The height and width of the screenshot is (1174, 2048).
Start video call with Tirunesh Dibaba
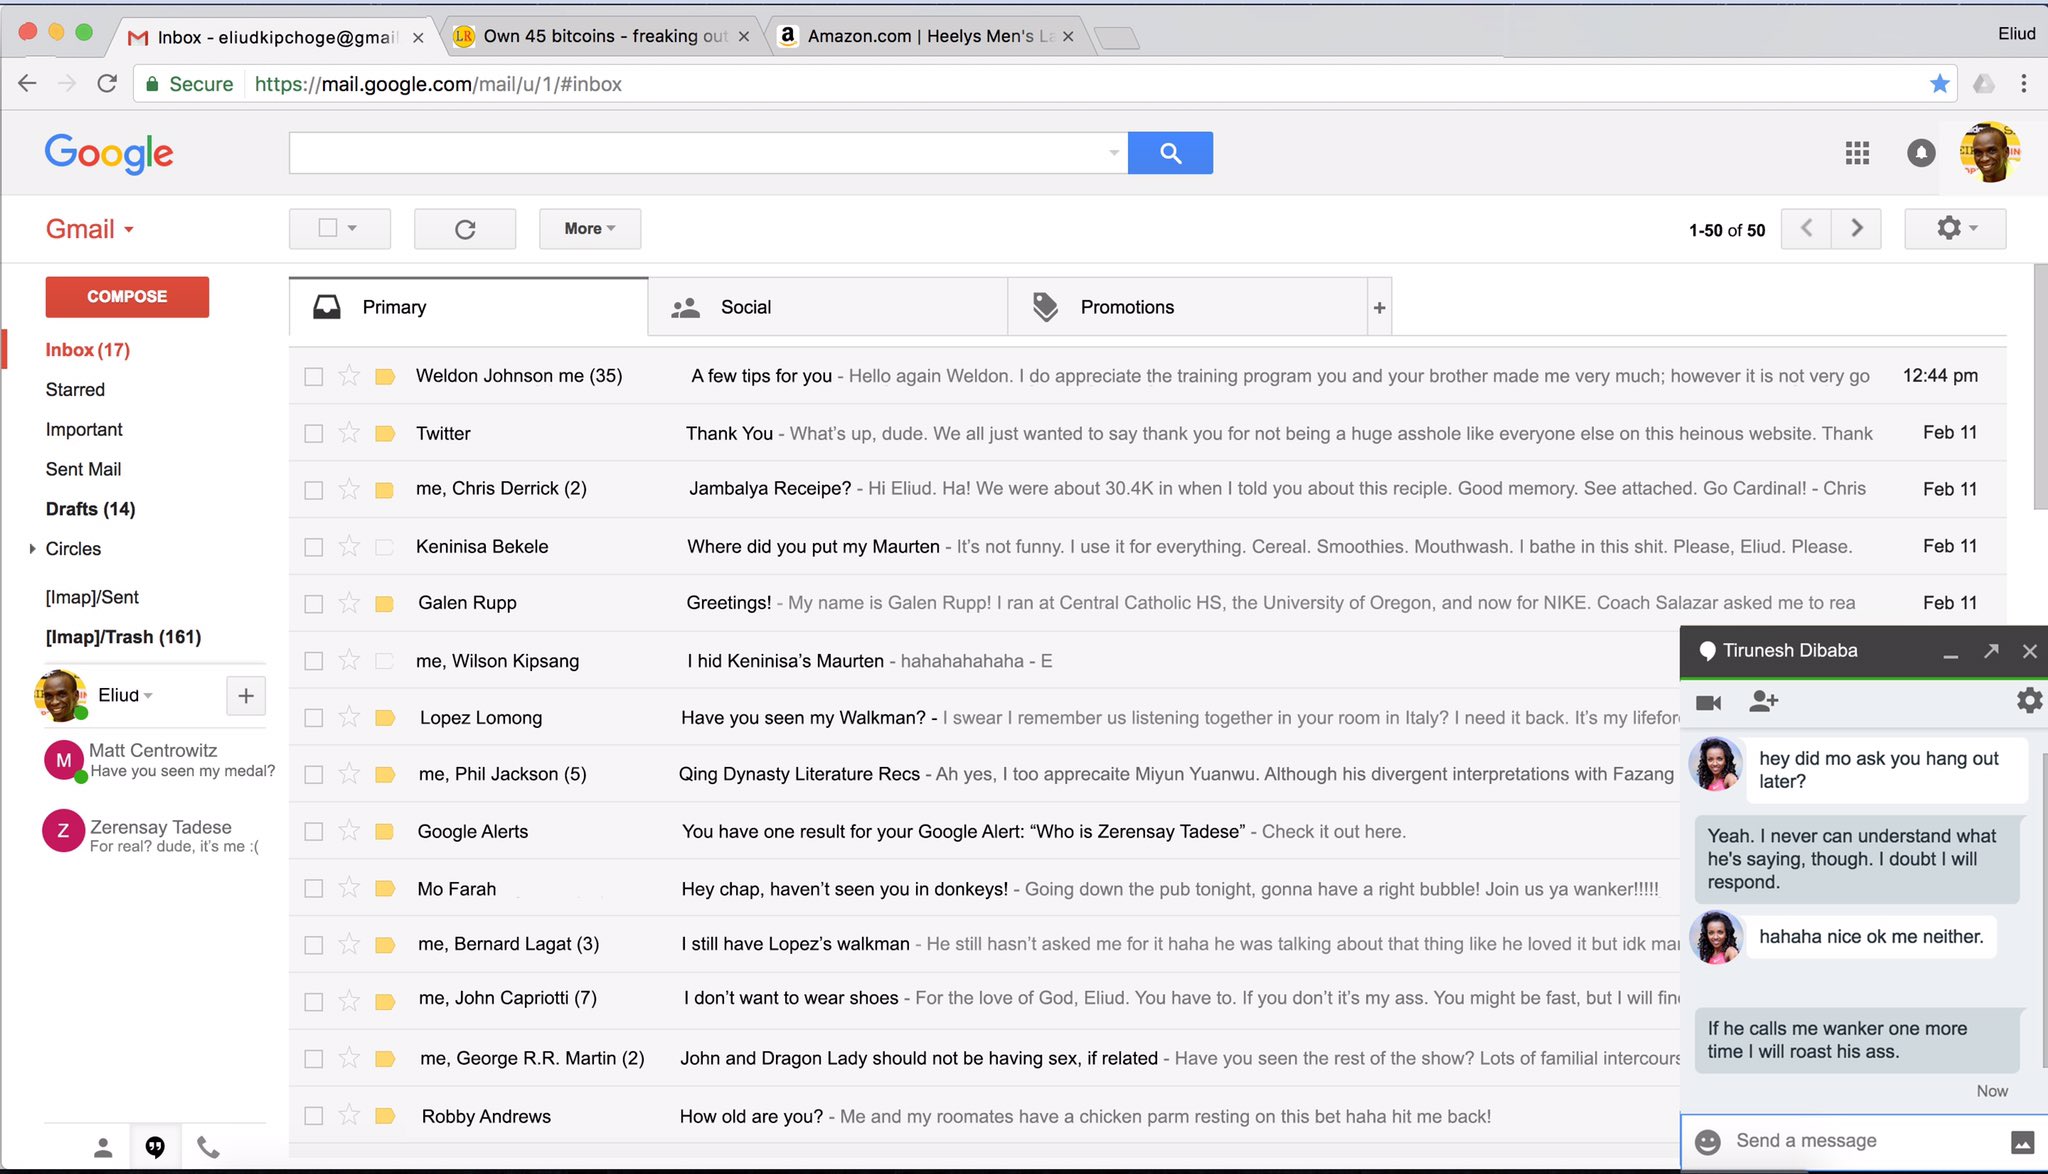pyautogui.click(x=1709, y=702)
